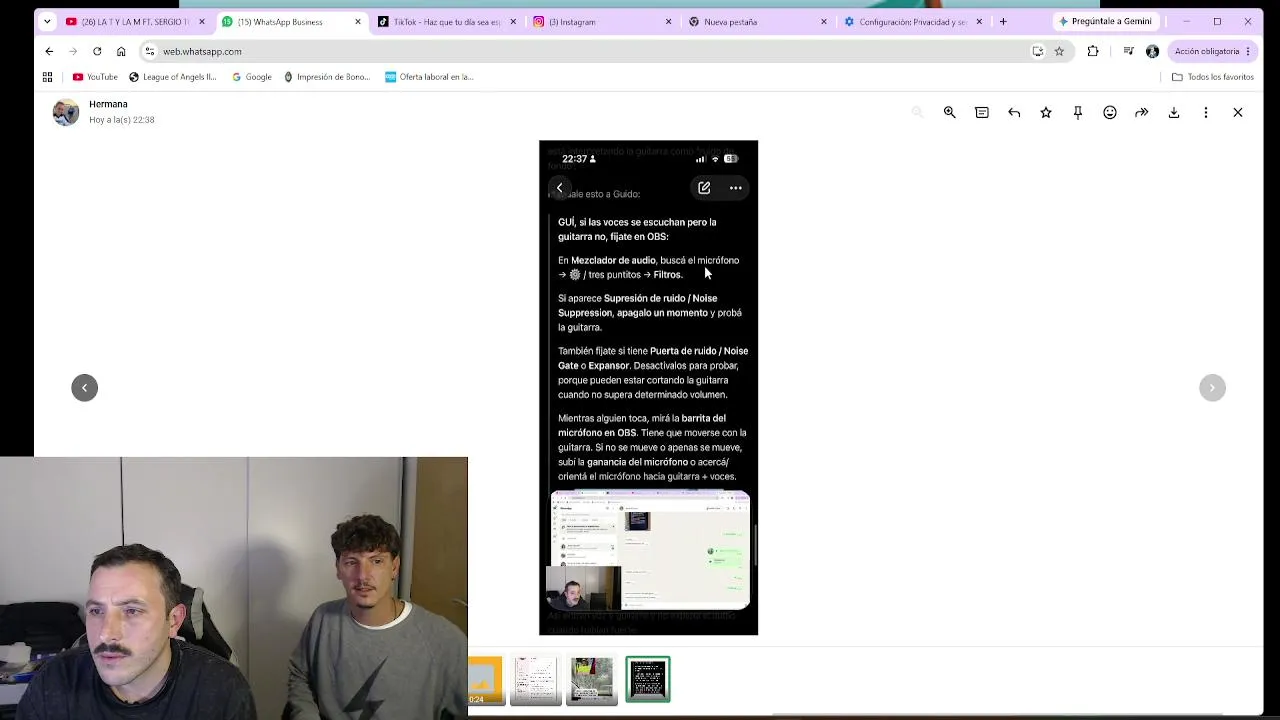Reply to this media message
Viewport: 1280px width, 720px height.
pyautogui.click(x=1014, y=113)
